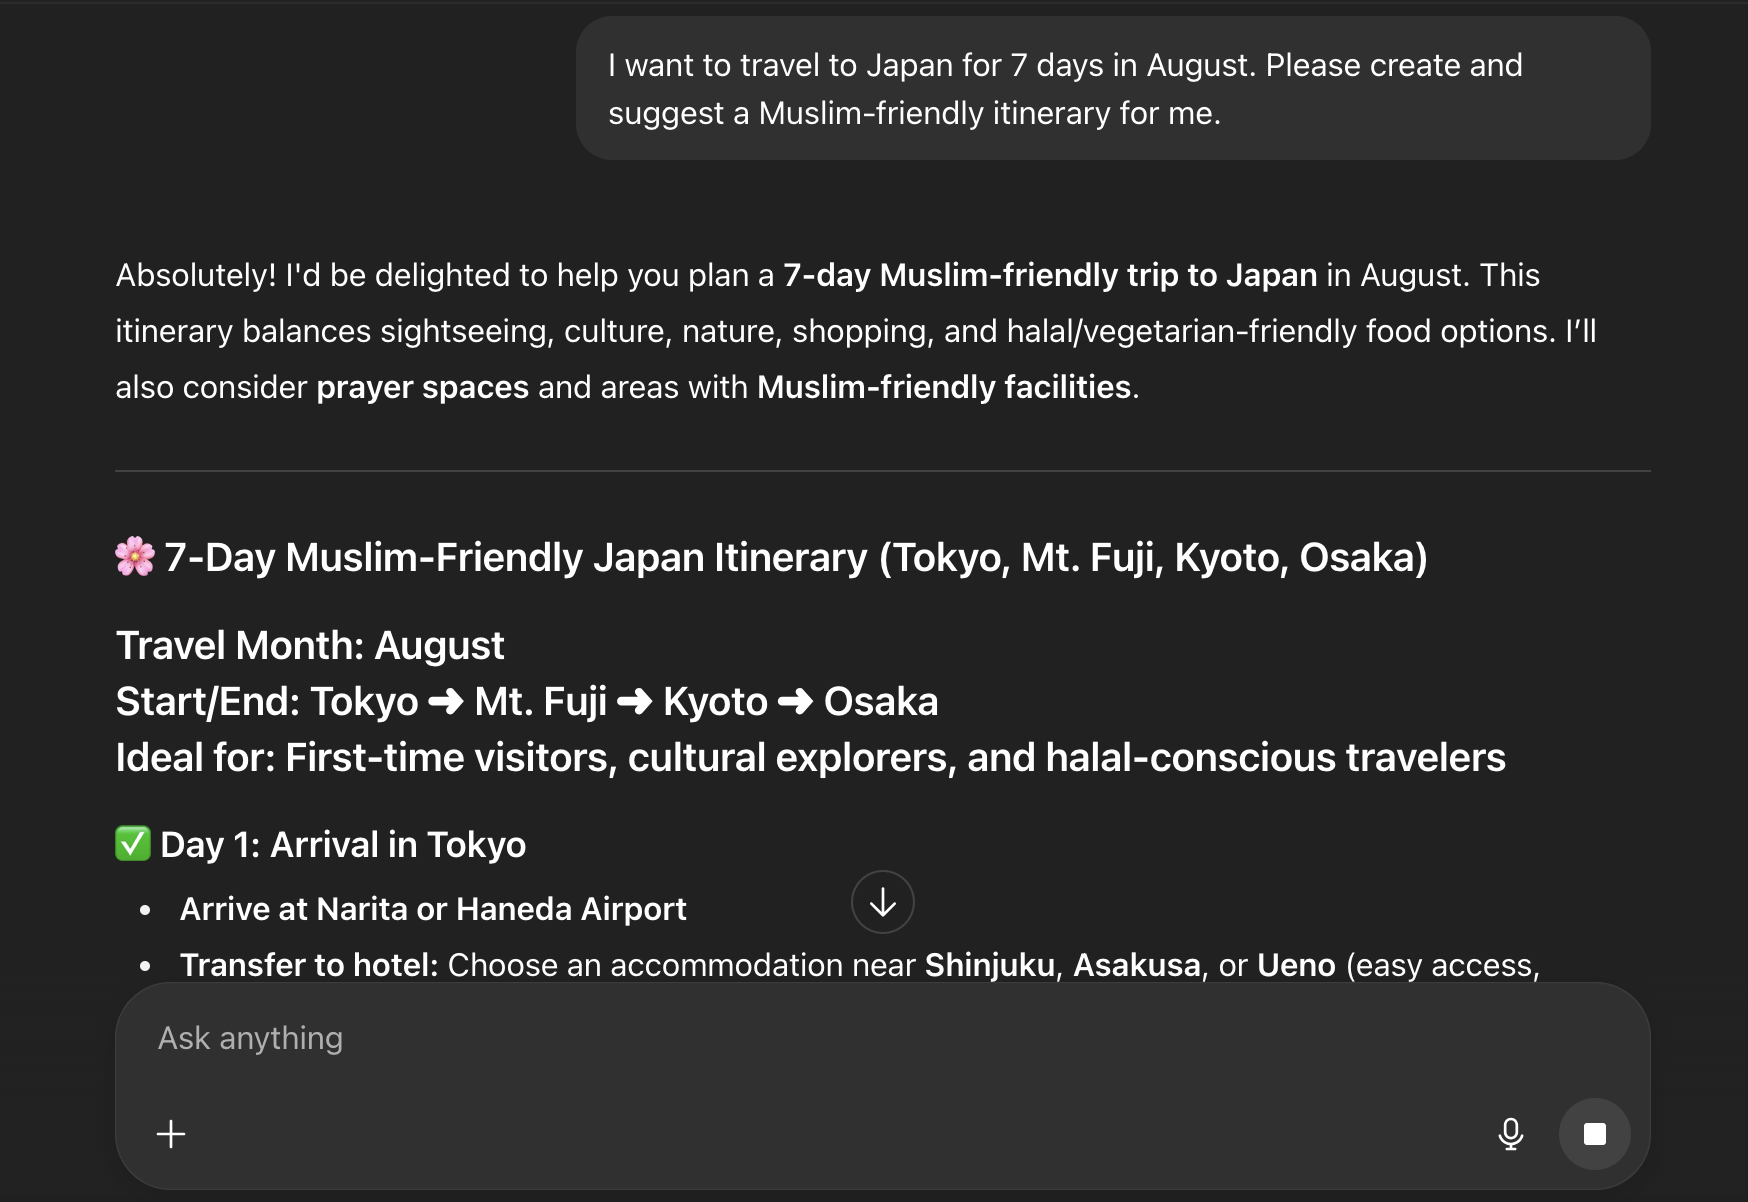Click the user's Japan travel message bubble
1748x1202 pixels.
(x=1112, y=89)
